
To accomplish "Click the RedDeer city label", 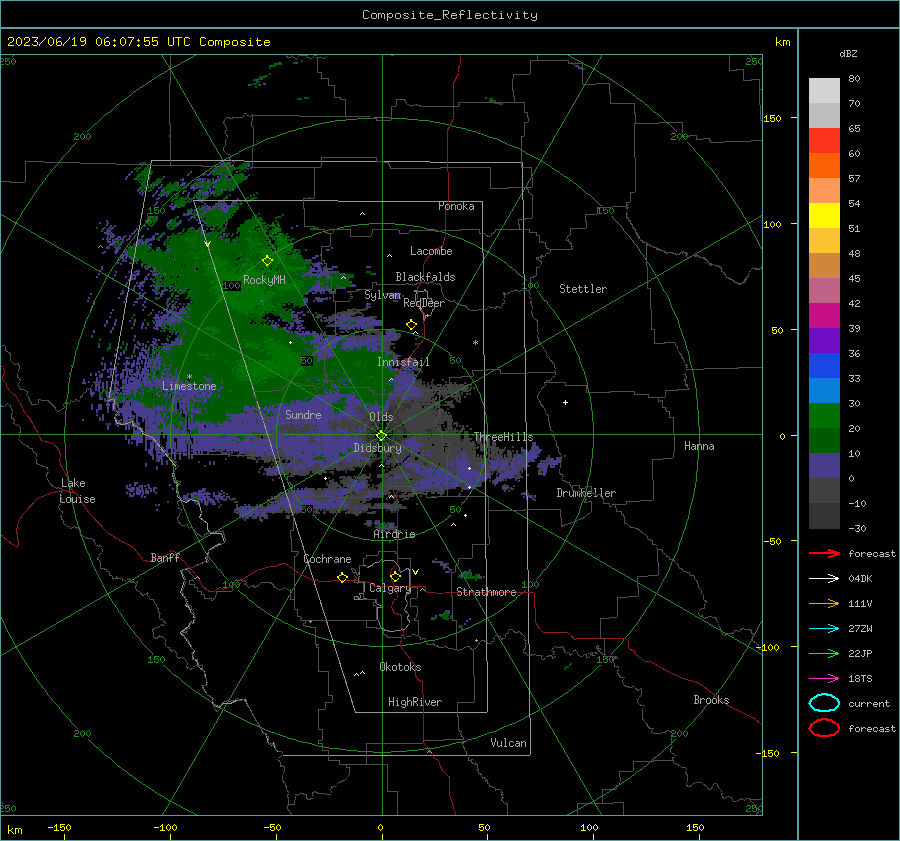I will (424, 303).
